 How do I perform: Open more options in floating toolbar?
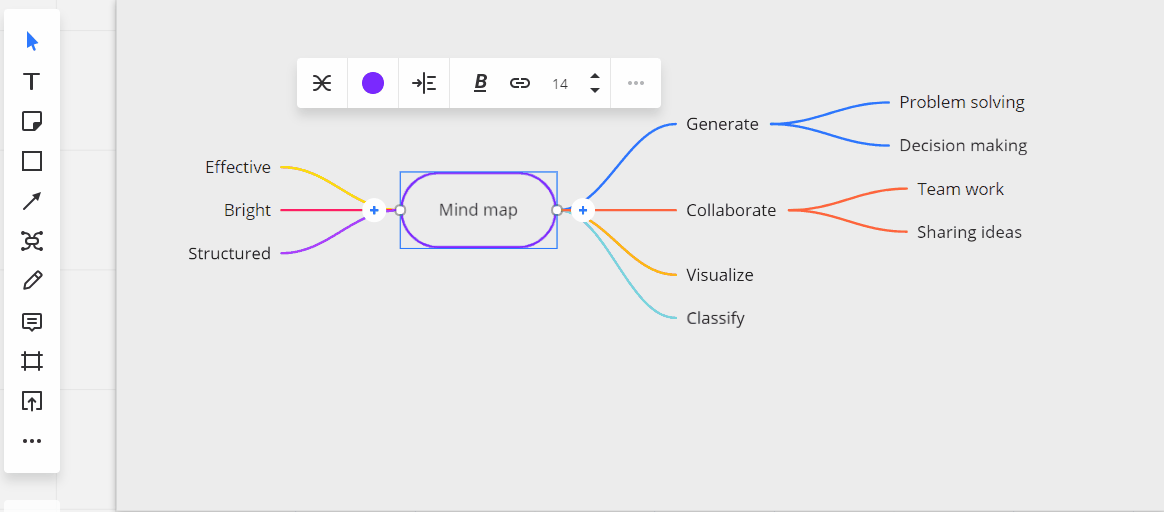pos(636,83)
